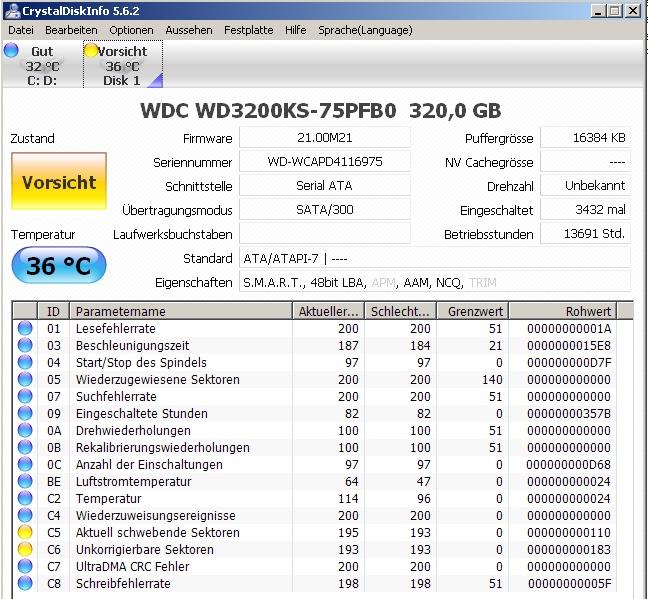This screenshot has width=648, height=599.
Task: Click the blue orb for Wiederzugewiesene Sektoren
Action: pos(25,379)
